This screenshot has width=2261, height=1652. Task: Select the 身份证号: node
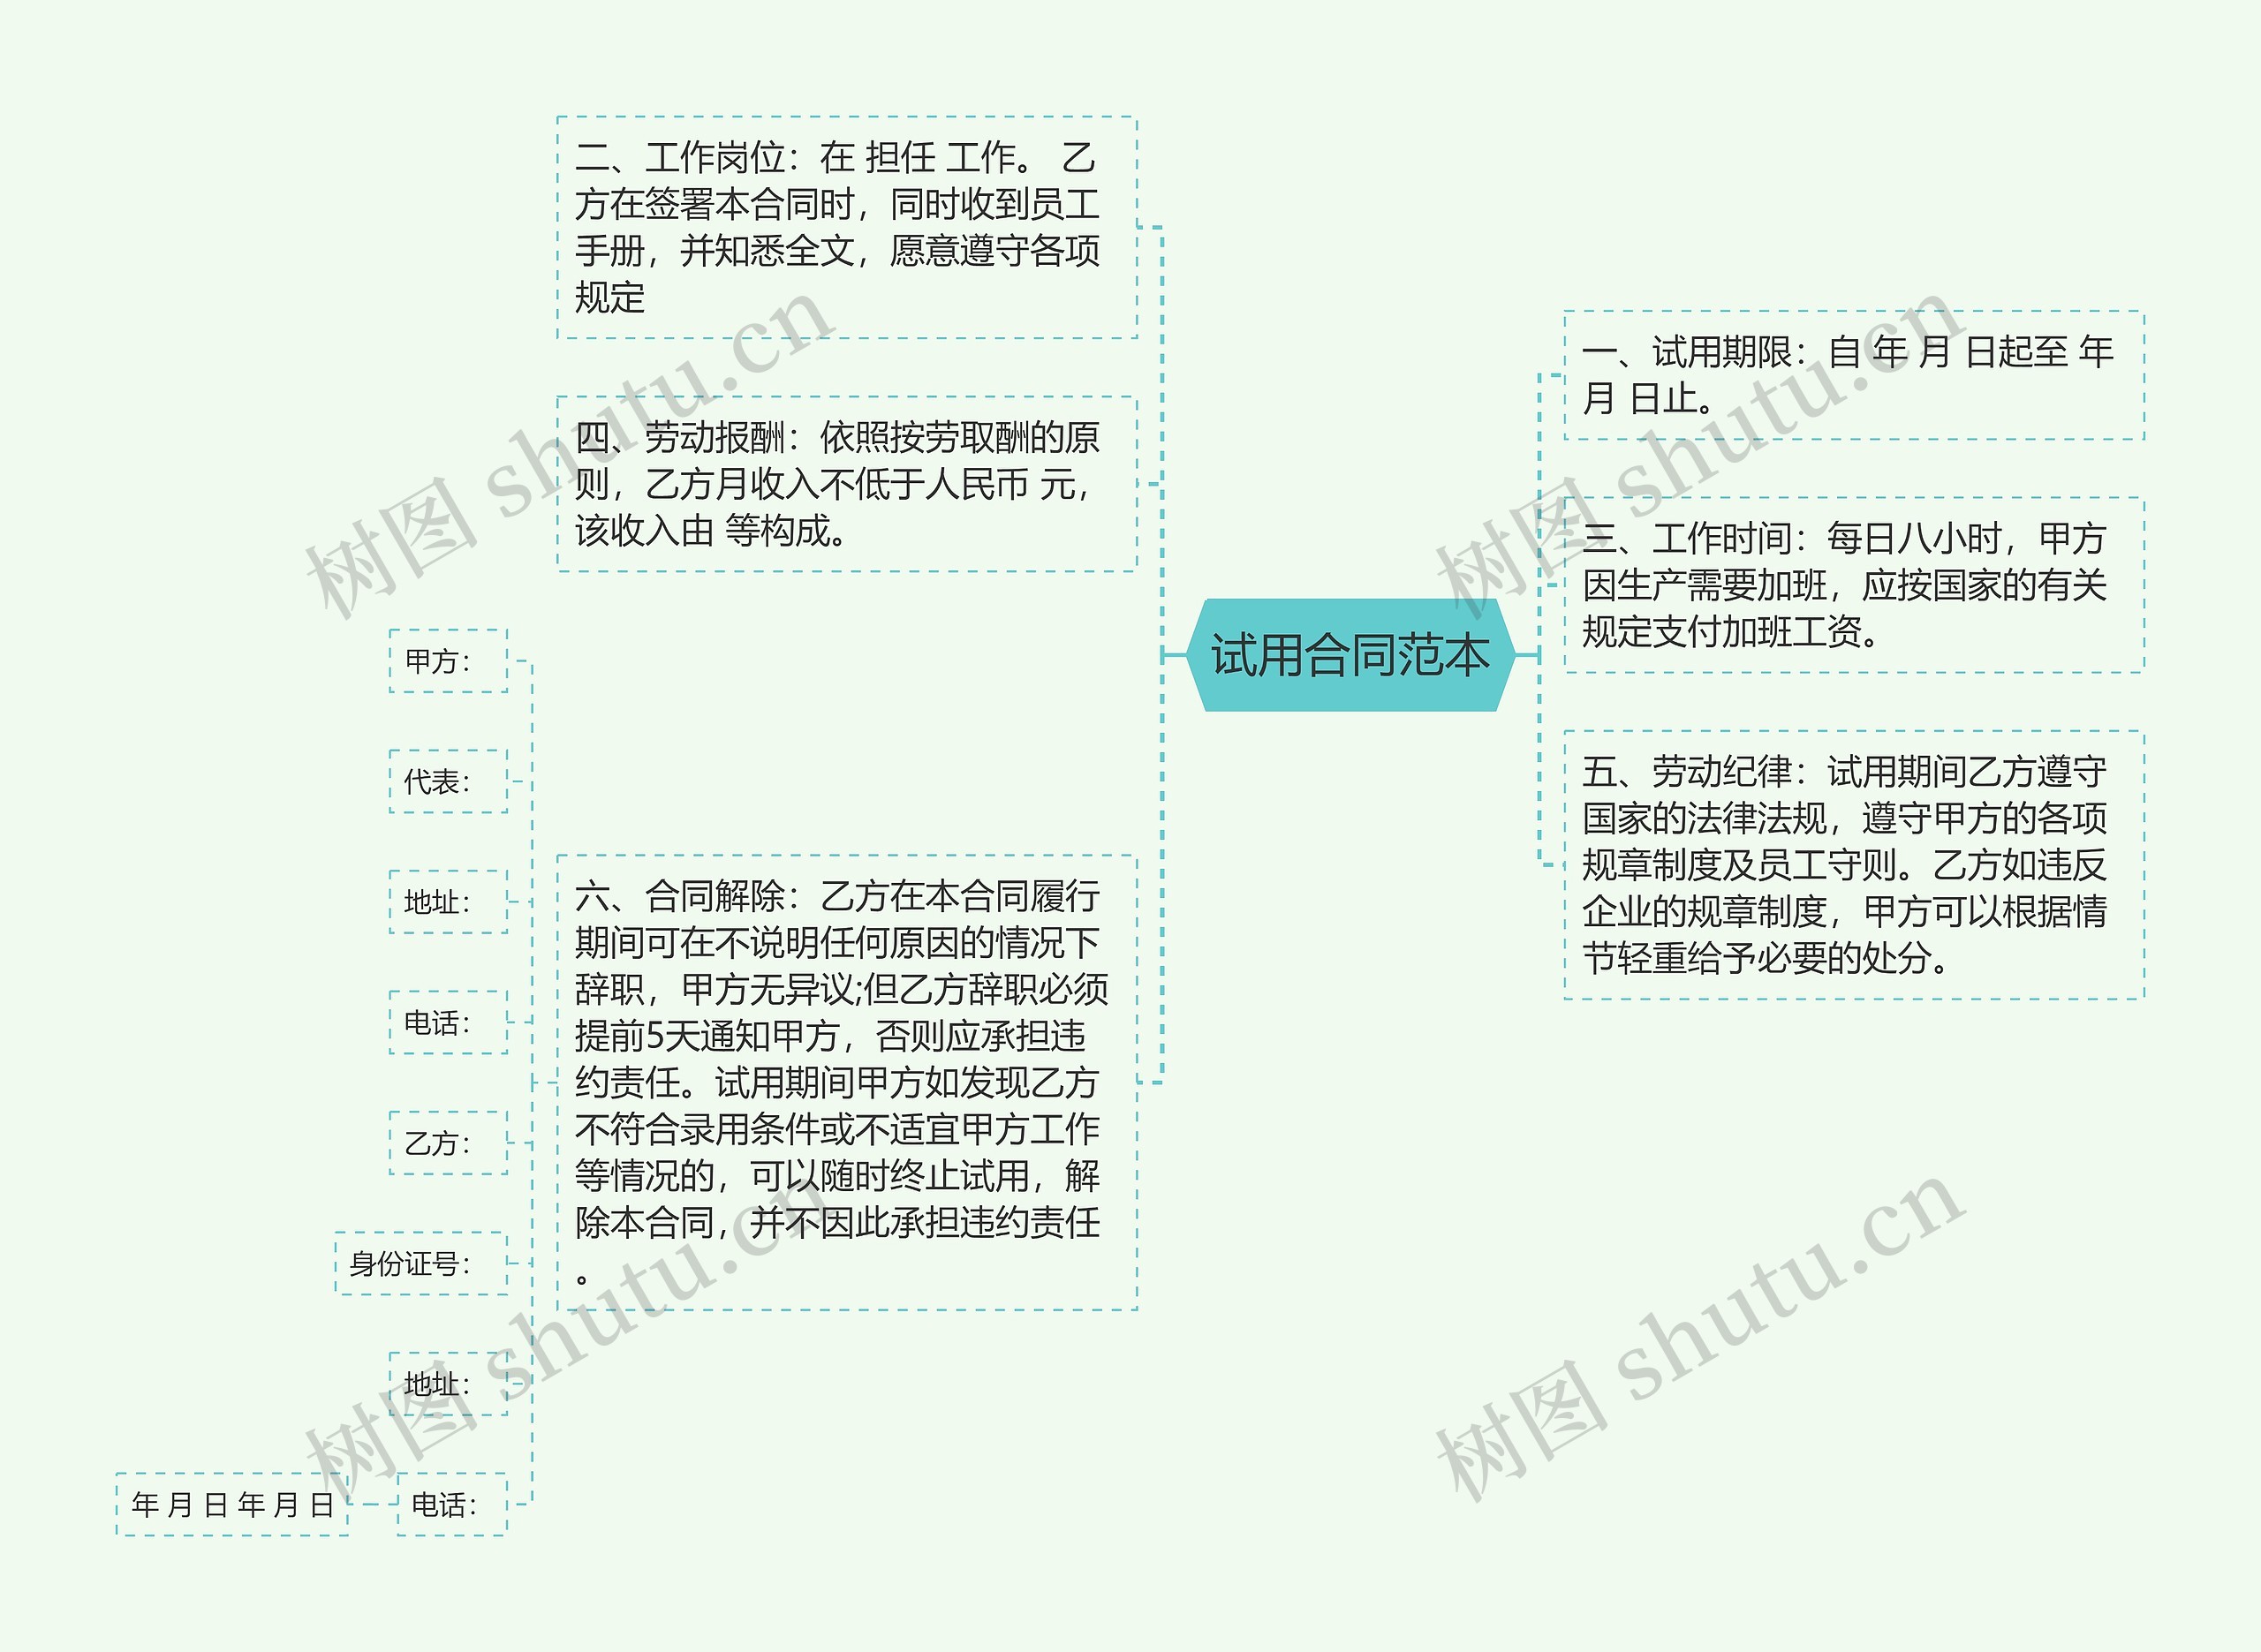421,1263
